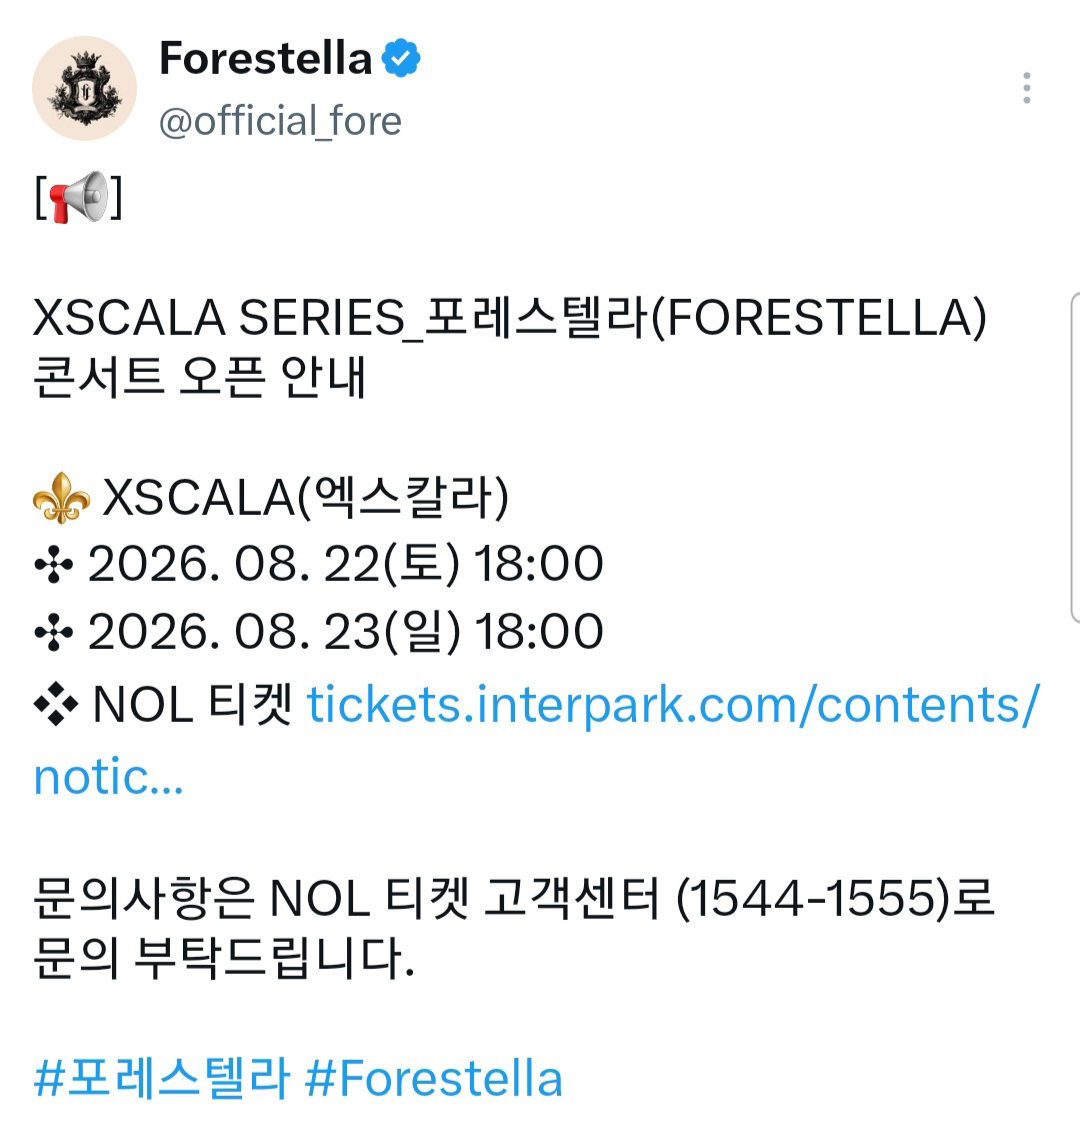
Task: Open the Forestella profile avatar
Action: [84, 88]
